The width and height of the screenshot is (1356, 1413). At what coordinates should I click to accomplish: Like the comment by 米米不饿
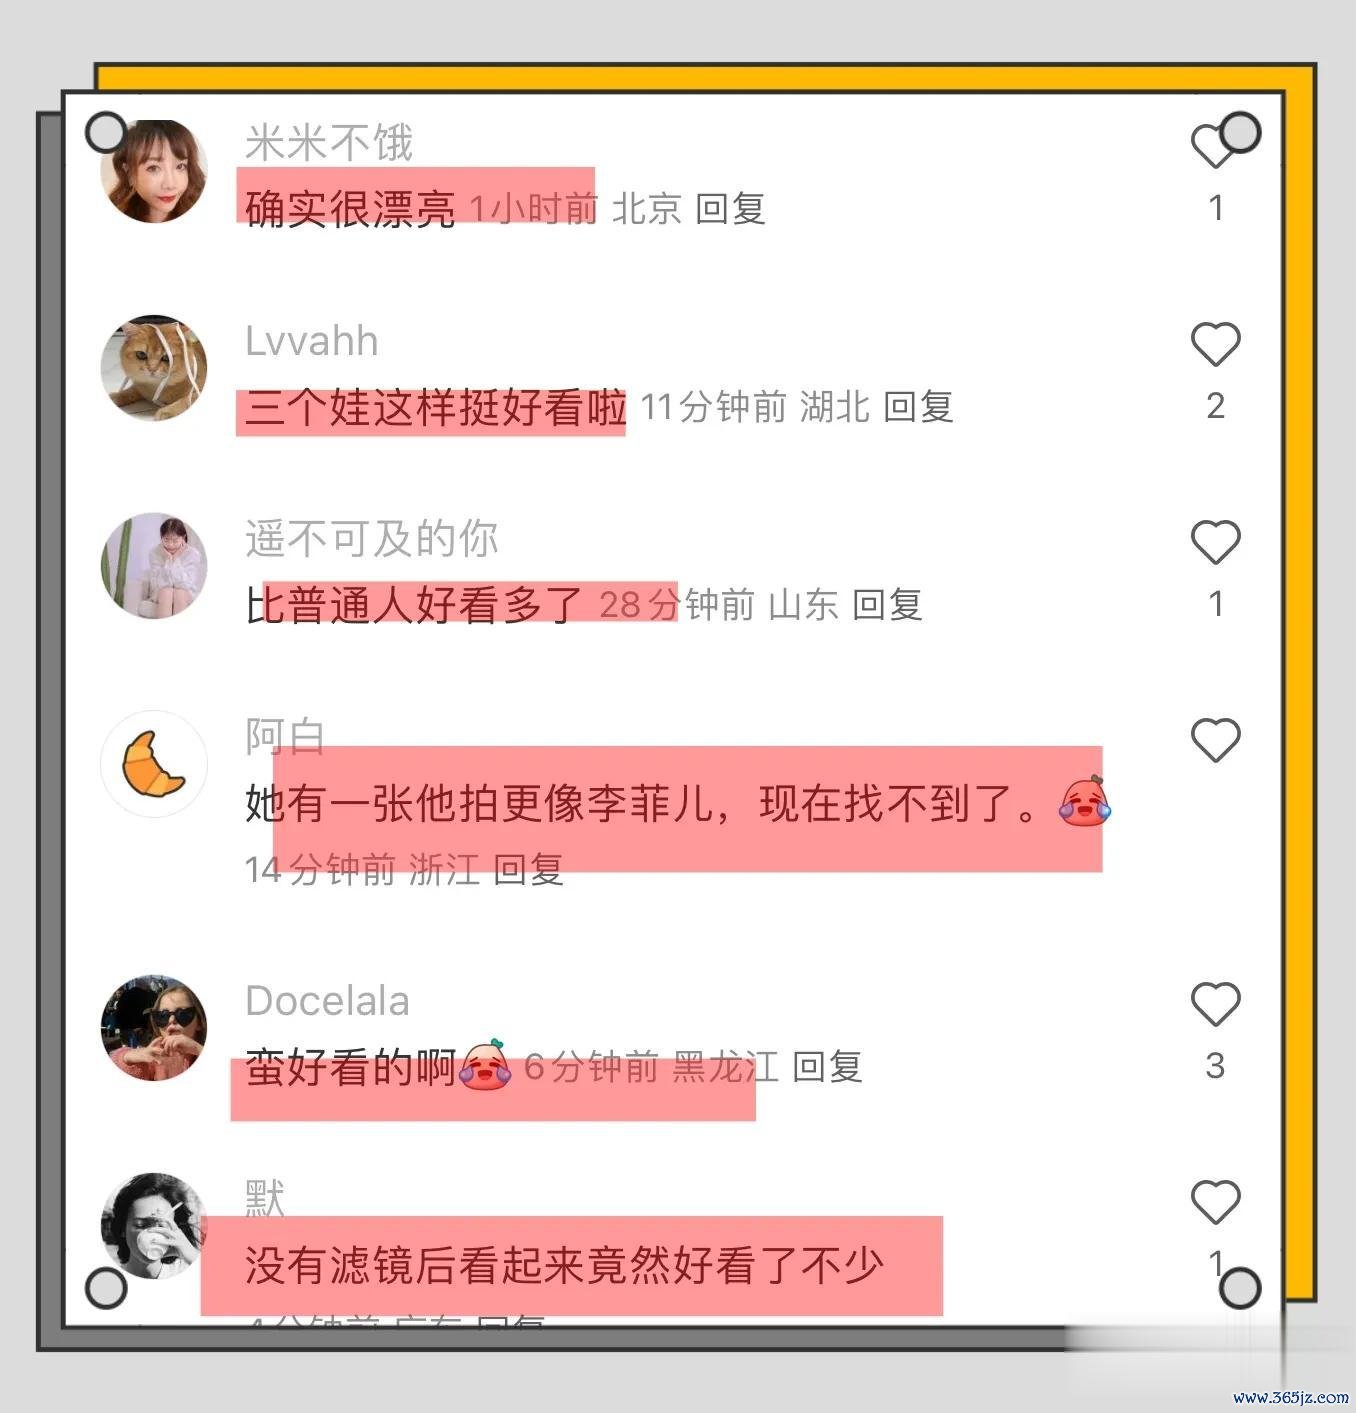1214,146
